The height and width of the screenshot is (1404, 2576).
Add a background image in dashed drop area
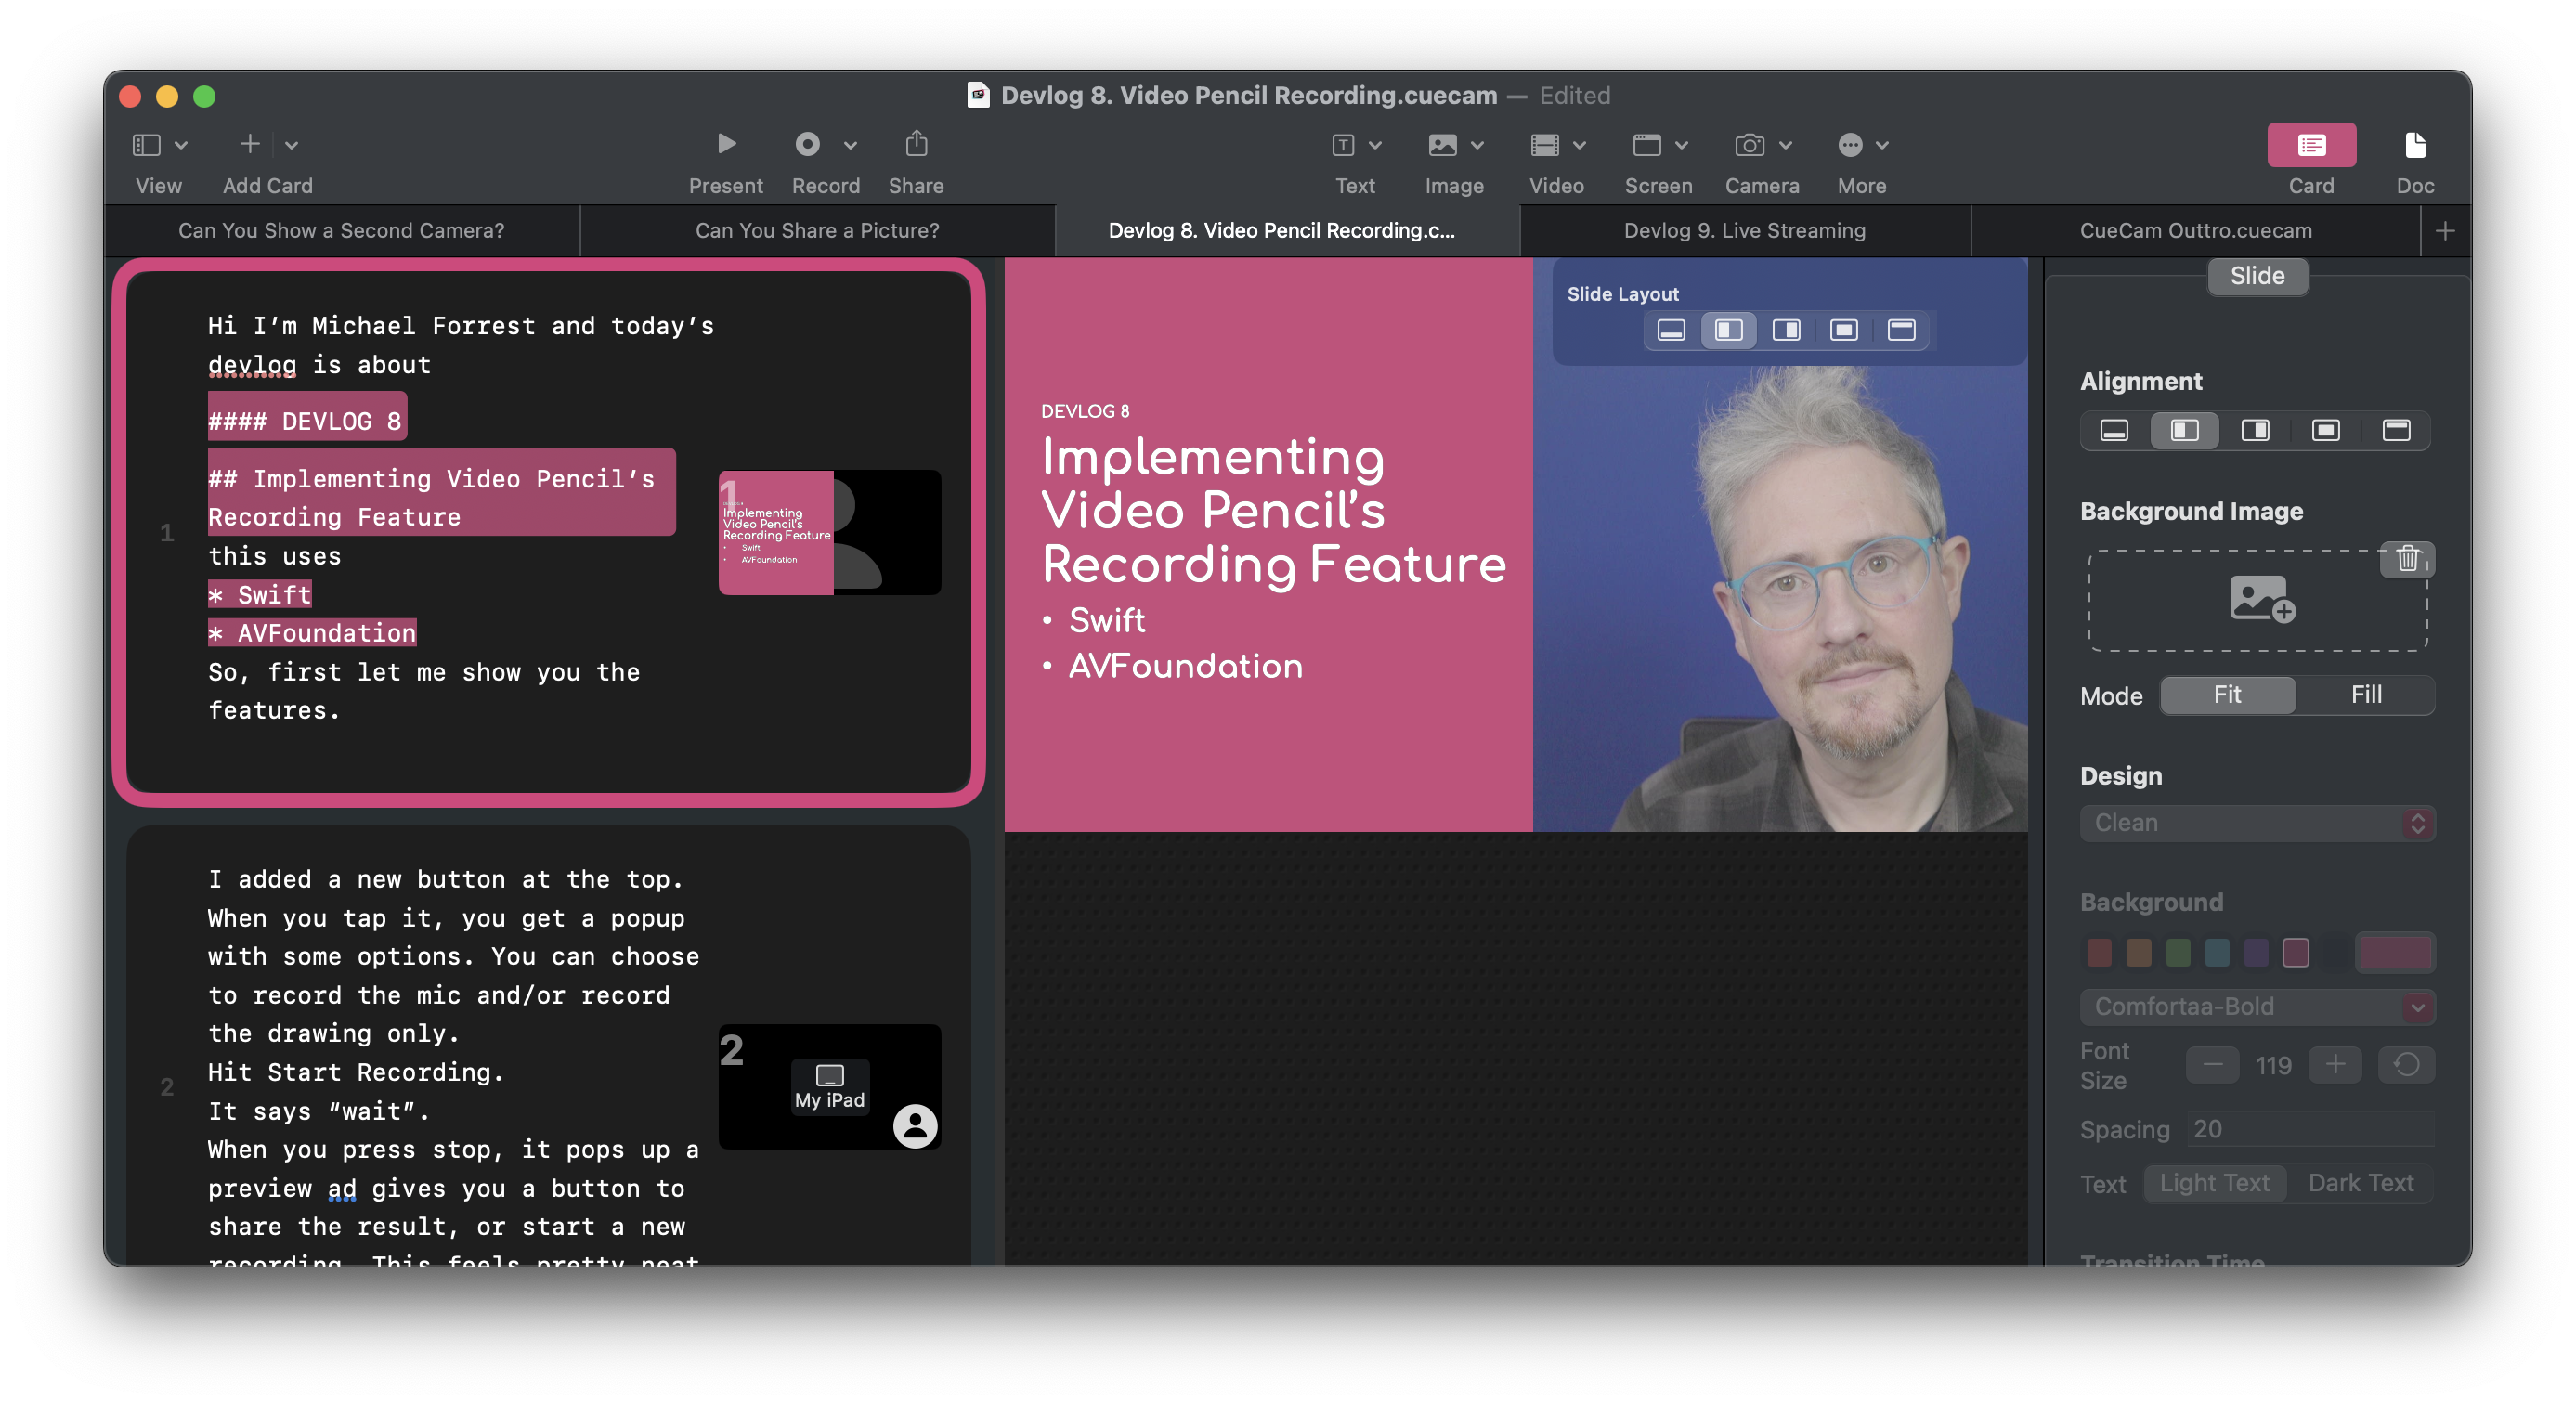pyautogui.click(x=2257, y=600)
